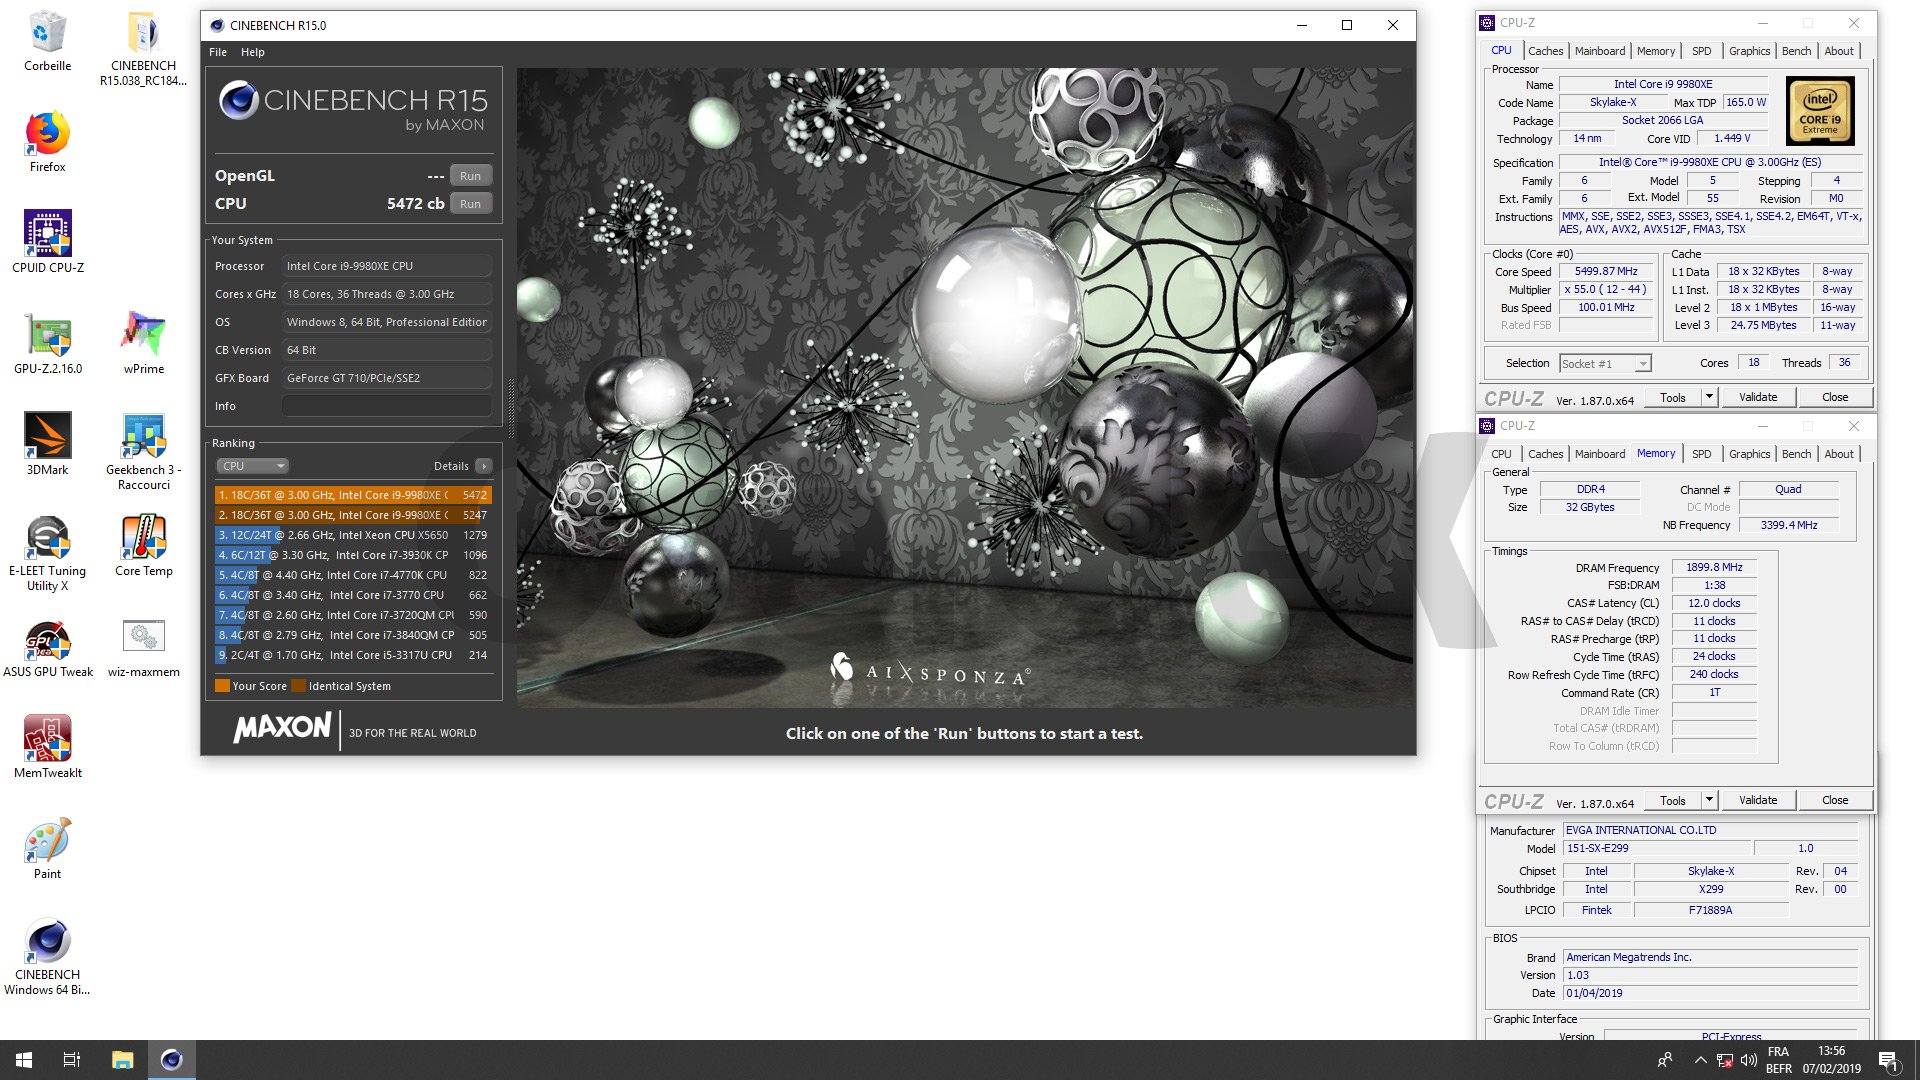
Task: Launch ASUS GPU Tweak shortcut
Action: (x=47, y=647)
